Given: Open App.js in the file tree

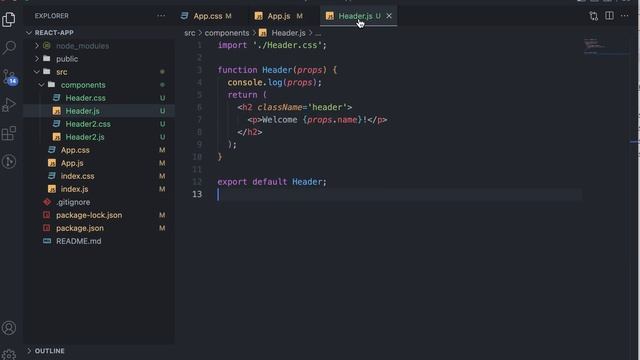Looking at the screenshot, I should click(72, 163).
